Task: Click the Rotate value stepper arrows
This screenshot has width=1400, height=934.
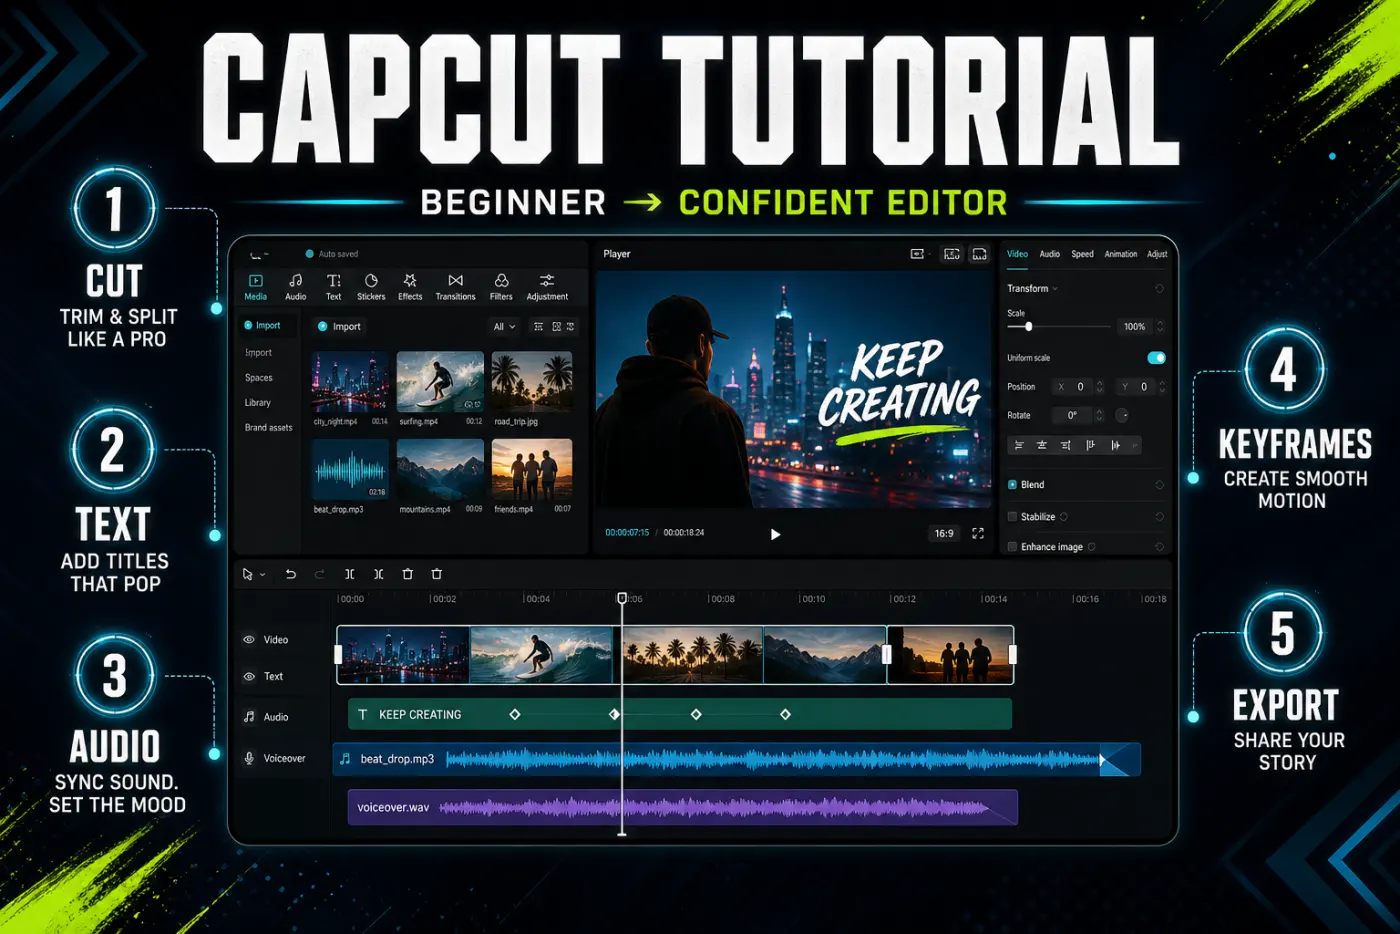Action: click(x=1100, y=415)
